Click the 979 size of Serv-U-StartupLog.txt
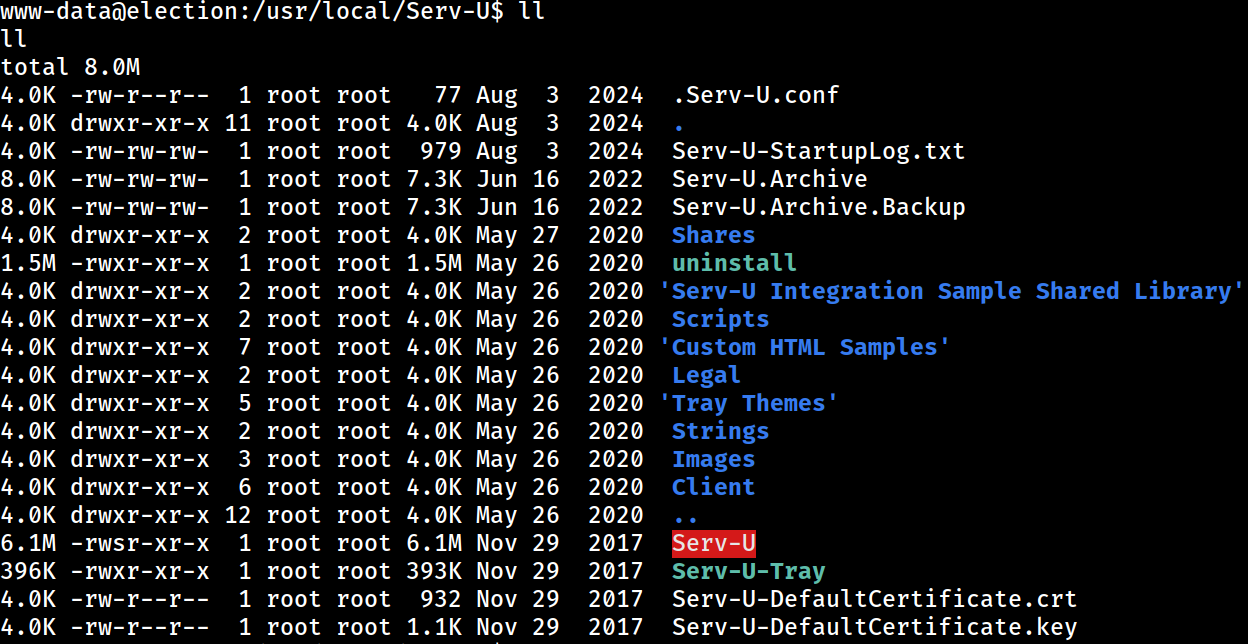Screen dimensions: 1248x644 [x=440, y=151]
